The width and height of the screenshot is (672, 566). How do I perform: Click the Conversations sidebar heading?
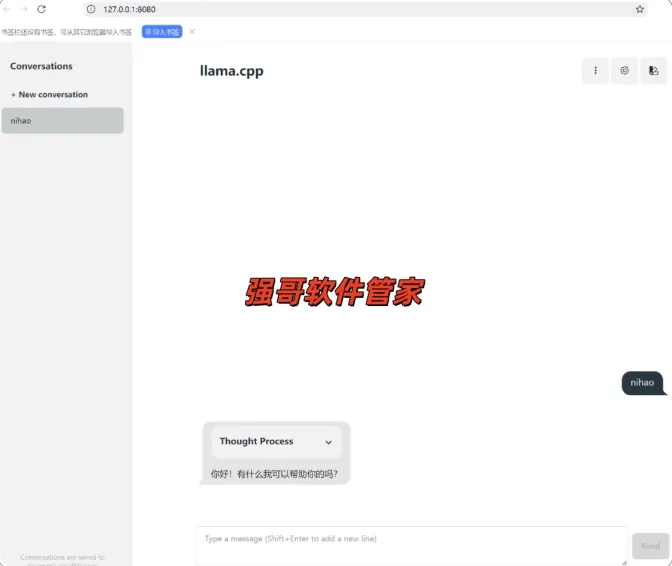[x=41, y=66]
